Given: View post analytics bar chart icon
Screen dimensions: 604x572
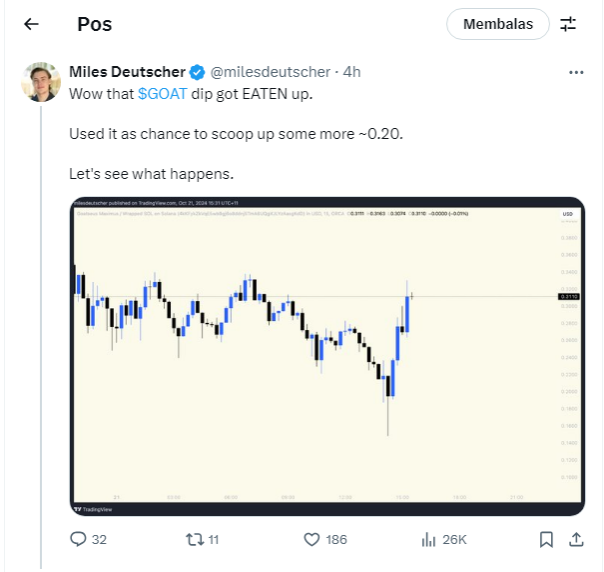Looking at the screenshot, I should pyautogui.click(x=428, y=539).
